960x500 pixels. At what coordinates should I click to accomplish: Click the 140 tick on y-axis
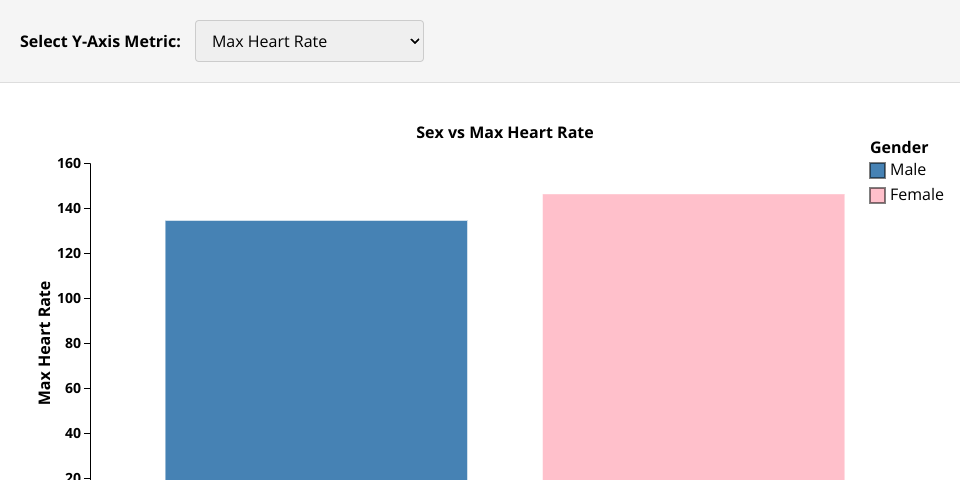pos(68,208)
